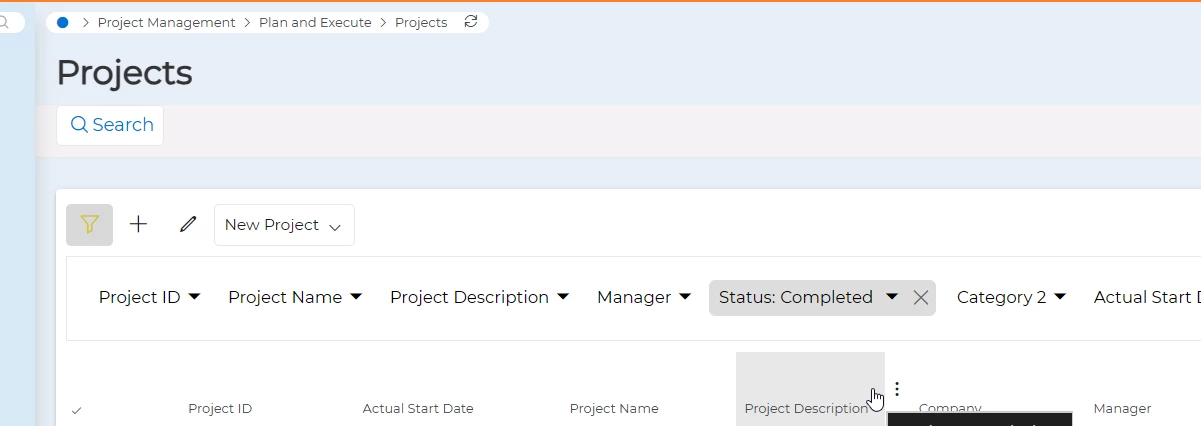Select all rows using header checkmark
Viewport: 1201px width, 426px height.
pyautogui.click(x=77, y=409)
